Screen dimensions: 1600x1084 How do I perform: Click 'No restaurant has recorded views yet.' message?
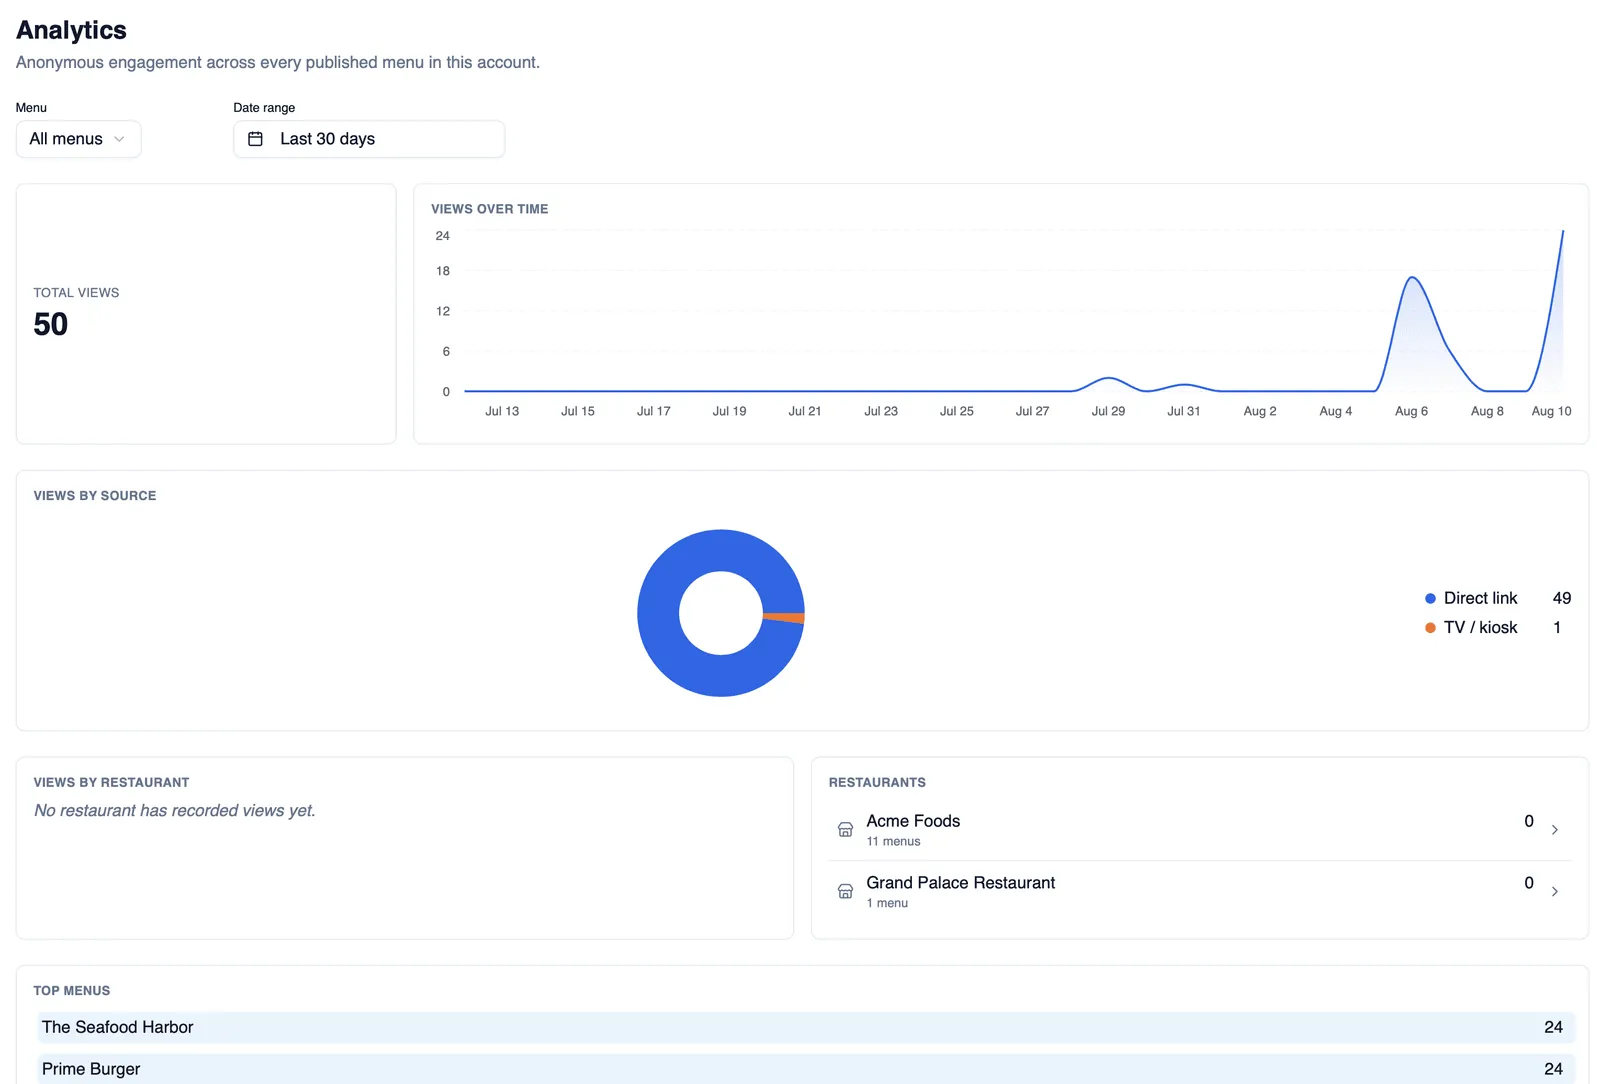click(x=175, y=810)
